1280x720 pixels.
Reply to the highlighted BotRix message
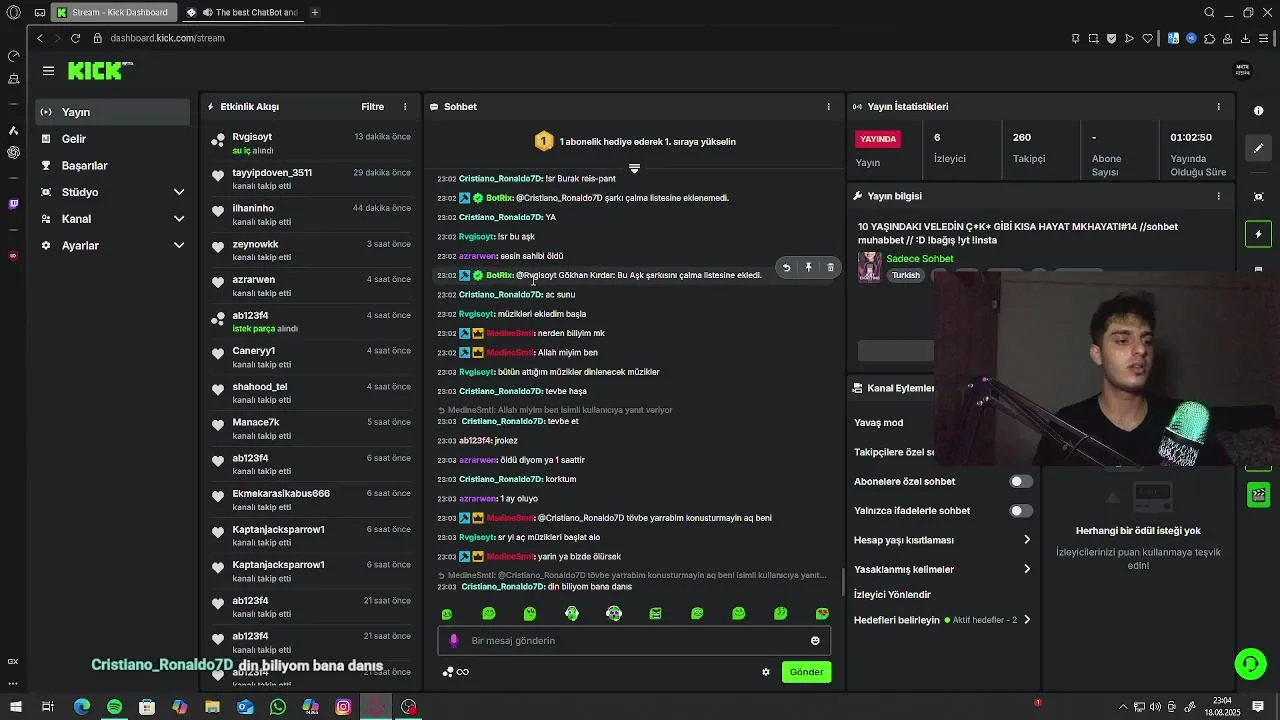point(786,268)
